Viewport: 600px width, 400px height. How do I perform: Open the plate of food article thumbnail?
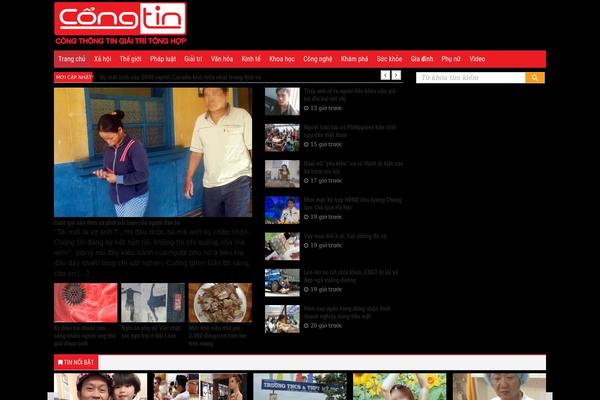pyautogui.click(x=220, y=303)
